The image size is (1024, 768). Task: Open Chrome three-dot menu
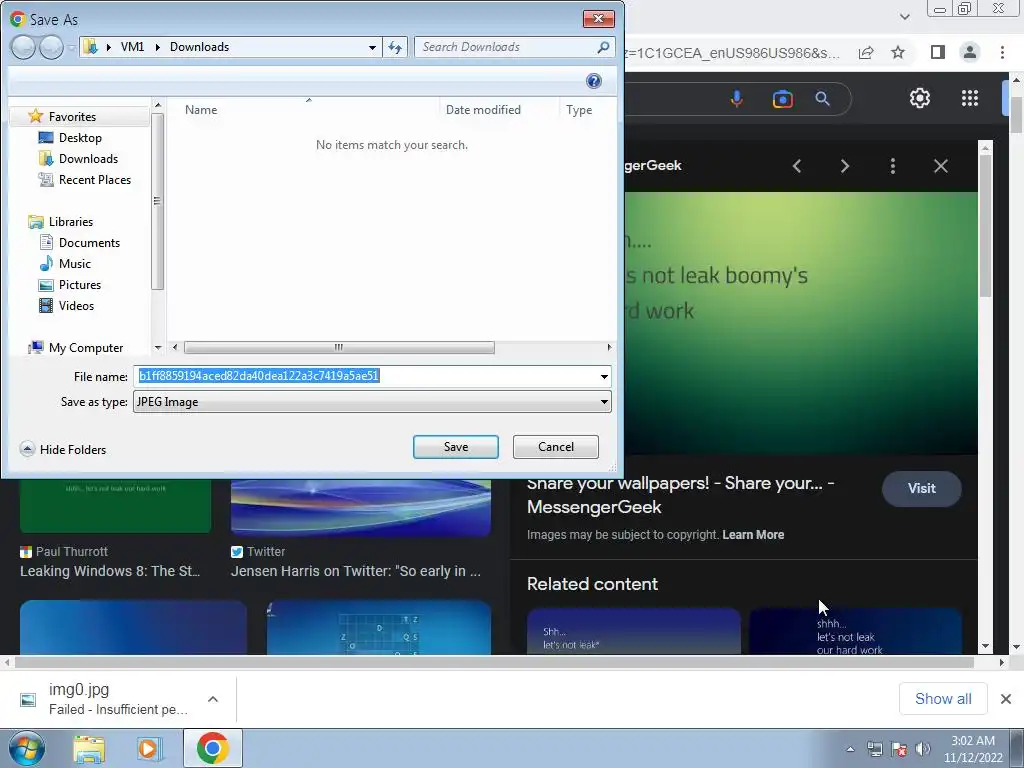click(x=1002, y=52)
